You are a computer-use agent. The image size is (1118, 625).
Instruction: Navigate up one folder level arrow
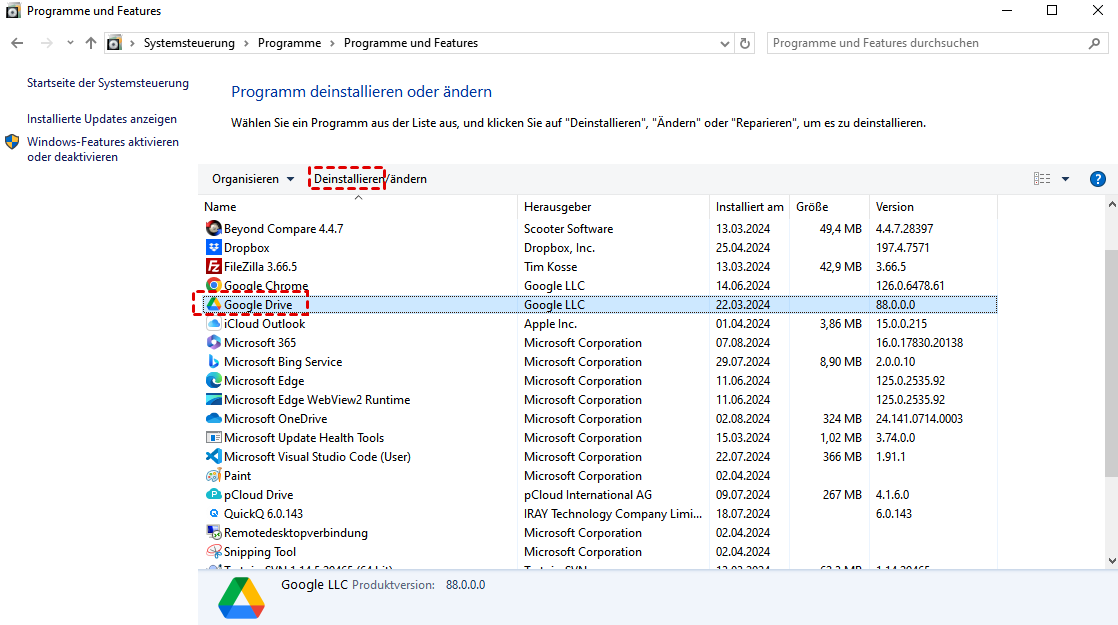point(91,43)
